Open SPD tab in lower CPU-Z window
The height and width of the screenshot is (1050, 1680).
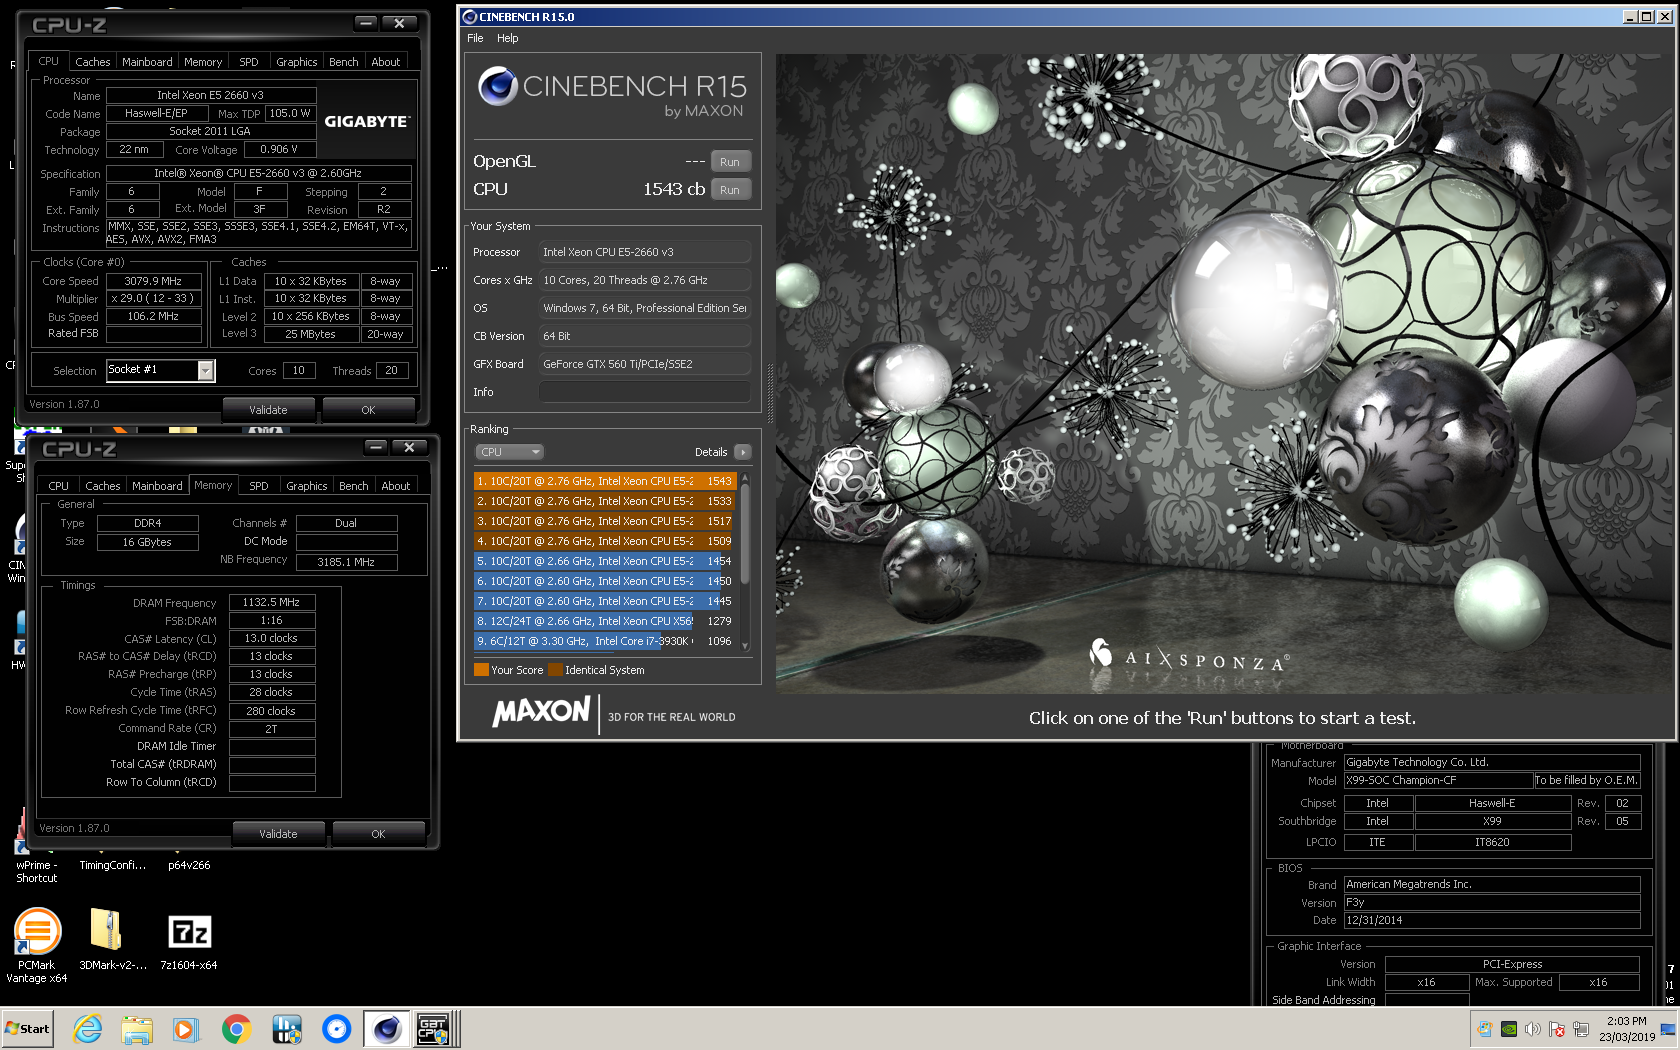(x=259, y=486)
